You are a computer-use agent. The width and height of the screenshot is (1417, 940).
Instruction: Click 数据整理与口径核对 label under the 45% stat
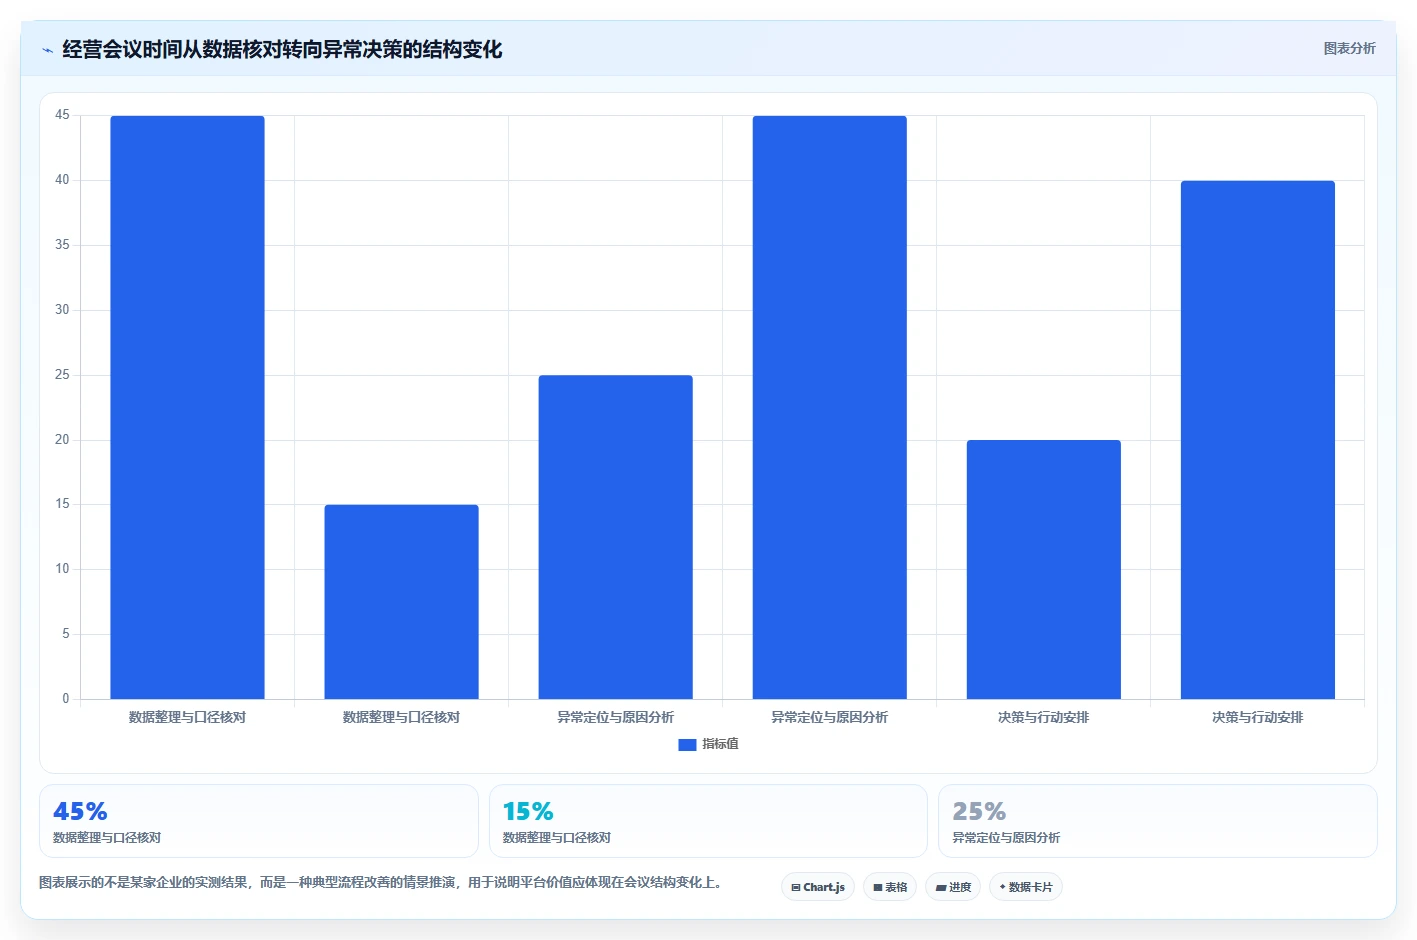(107, 838)
